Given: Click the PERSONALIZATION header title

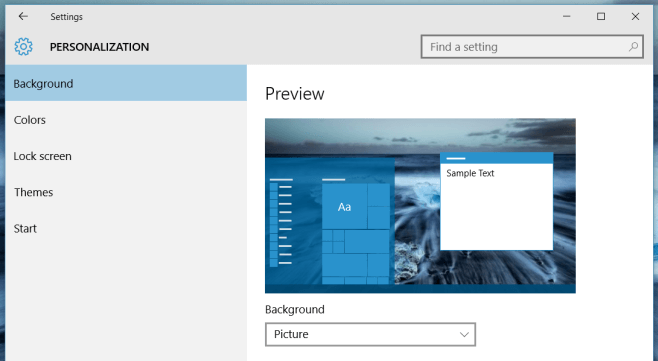Looking at the screenshot, I should (x=99, y=47).
